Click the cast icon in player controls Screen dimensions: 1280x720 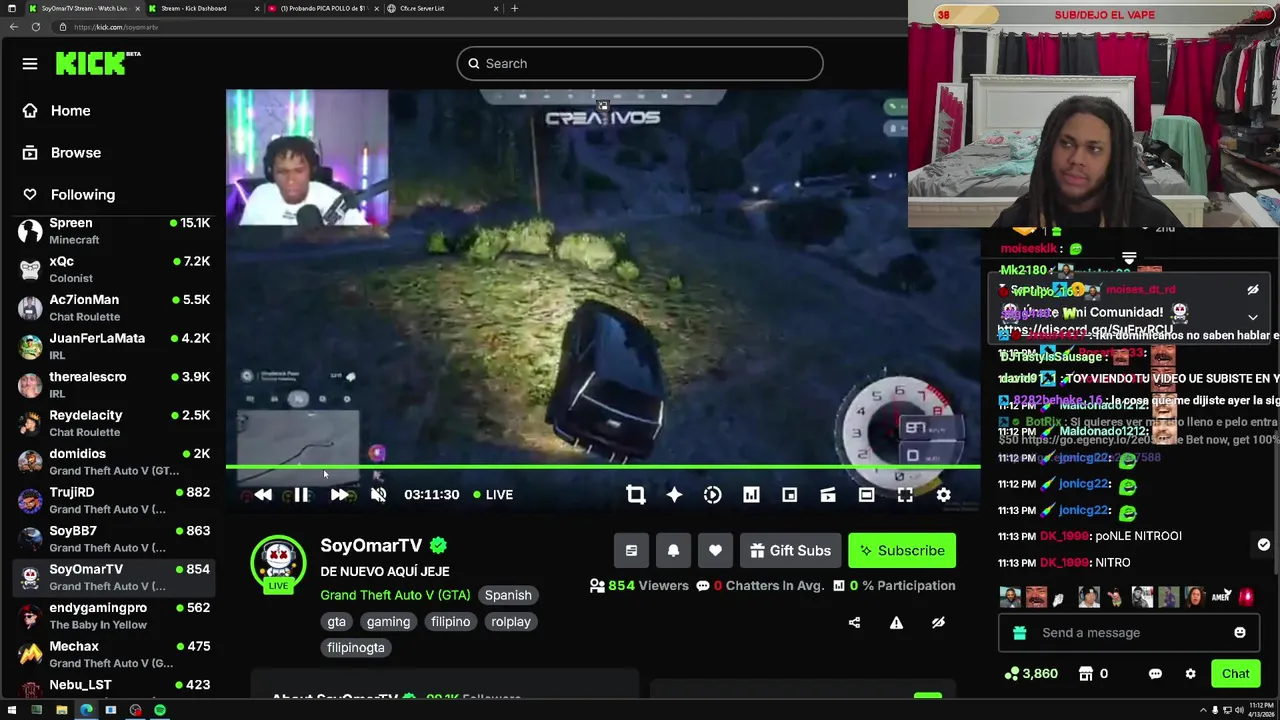[828, 494]
